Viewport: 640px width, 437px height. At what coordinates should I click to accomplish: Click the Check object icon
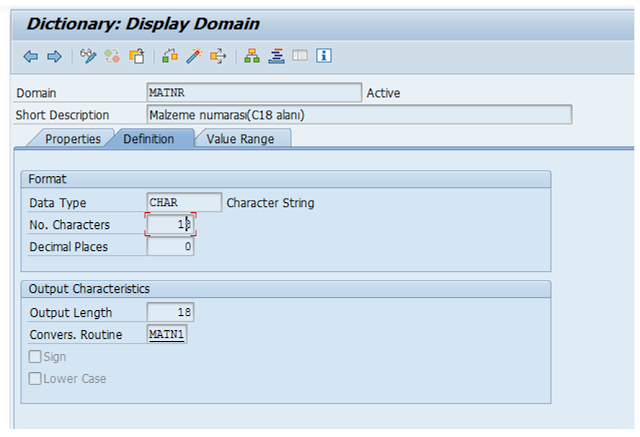[170, 56]
